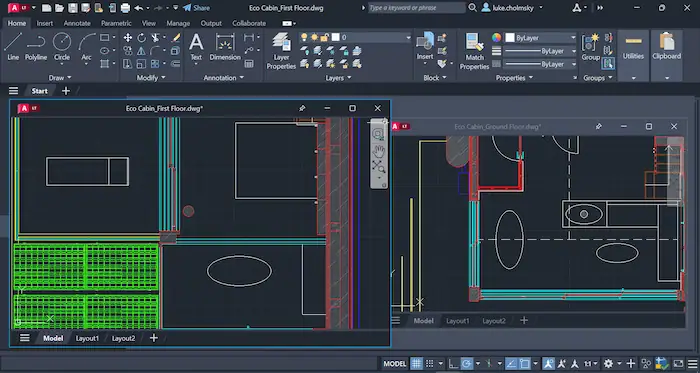Viewport: 700px width, 373px height.
Task: Select the Line drawing tool
Action: (x=13, y=46)
